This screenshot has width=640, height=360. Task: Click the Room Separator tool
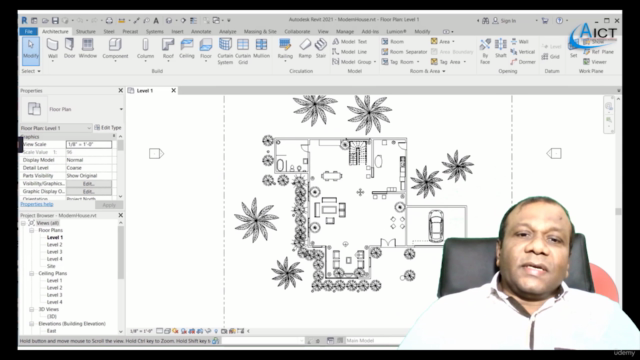404,52
